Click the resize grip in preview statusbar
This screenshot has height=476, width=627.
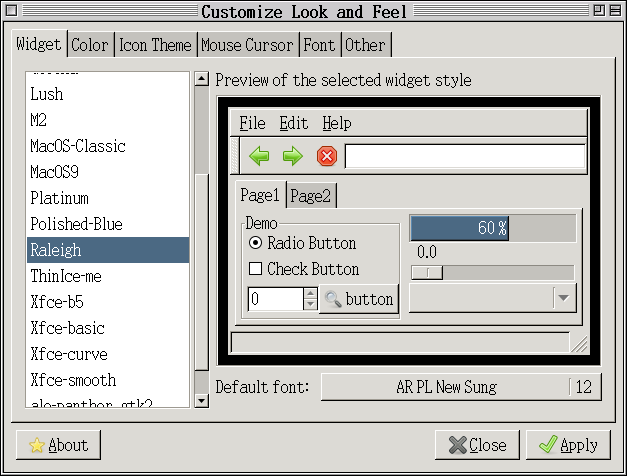(579, 343)
